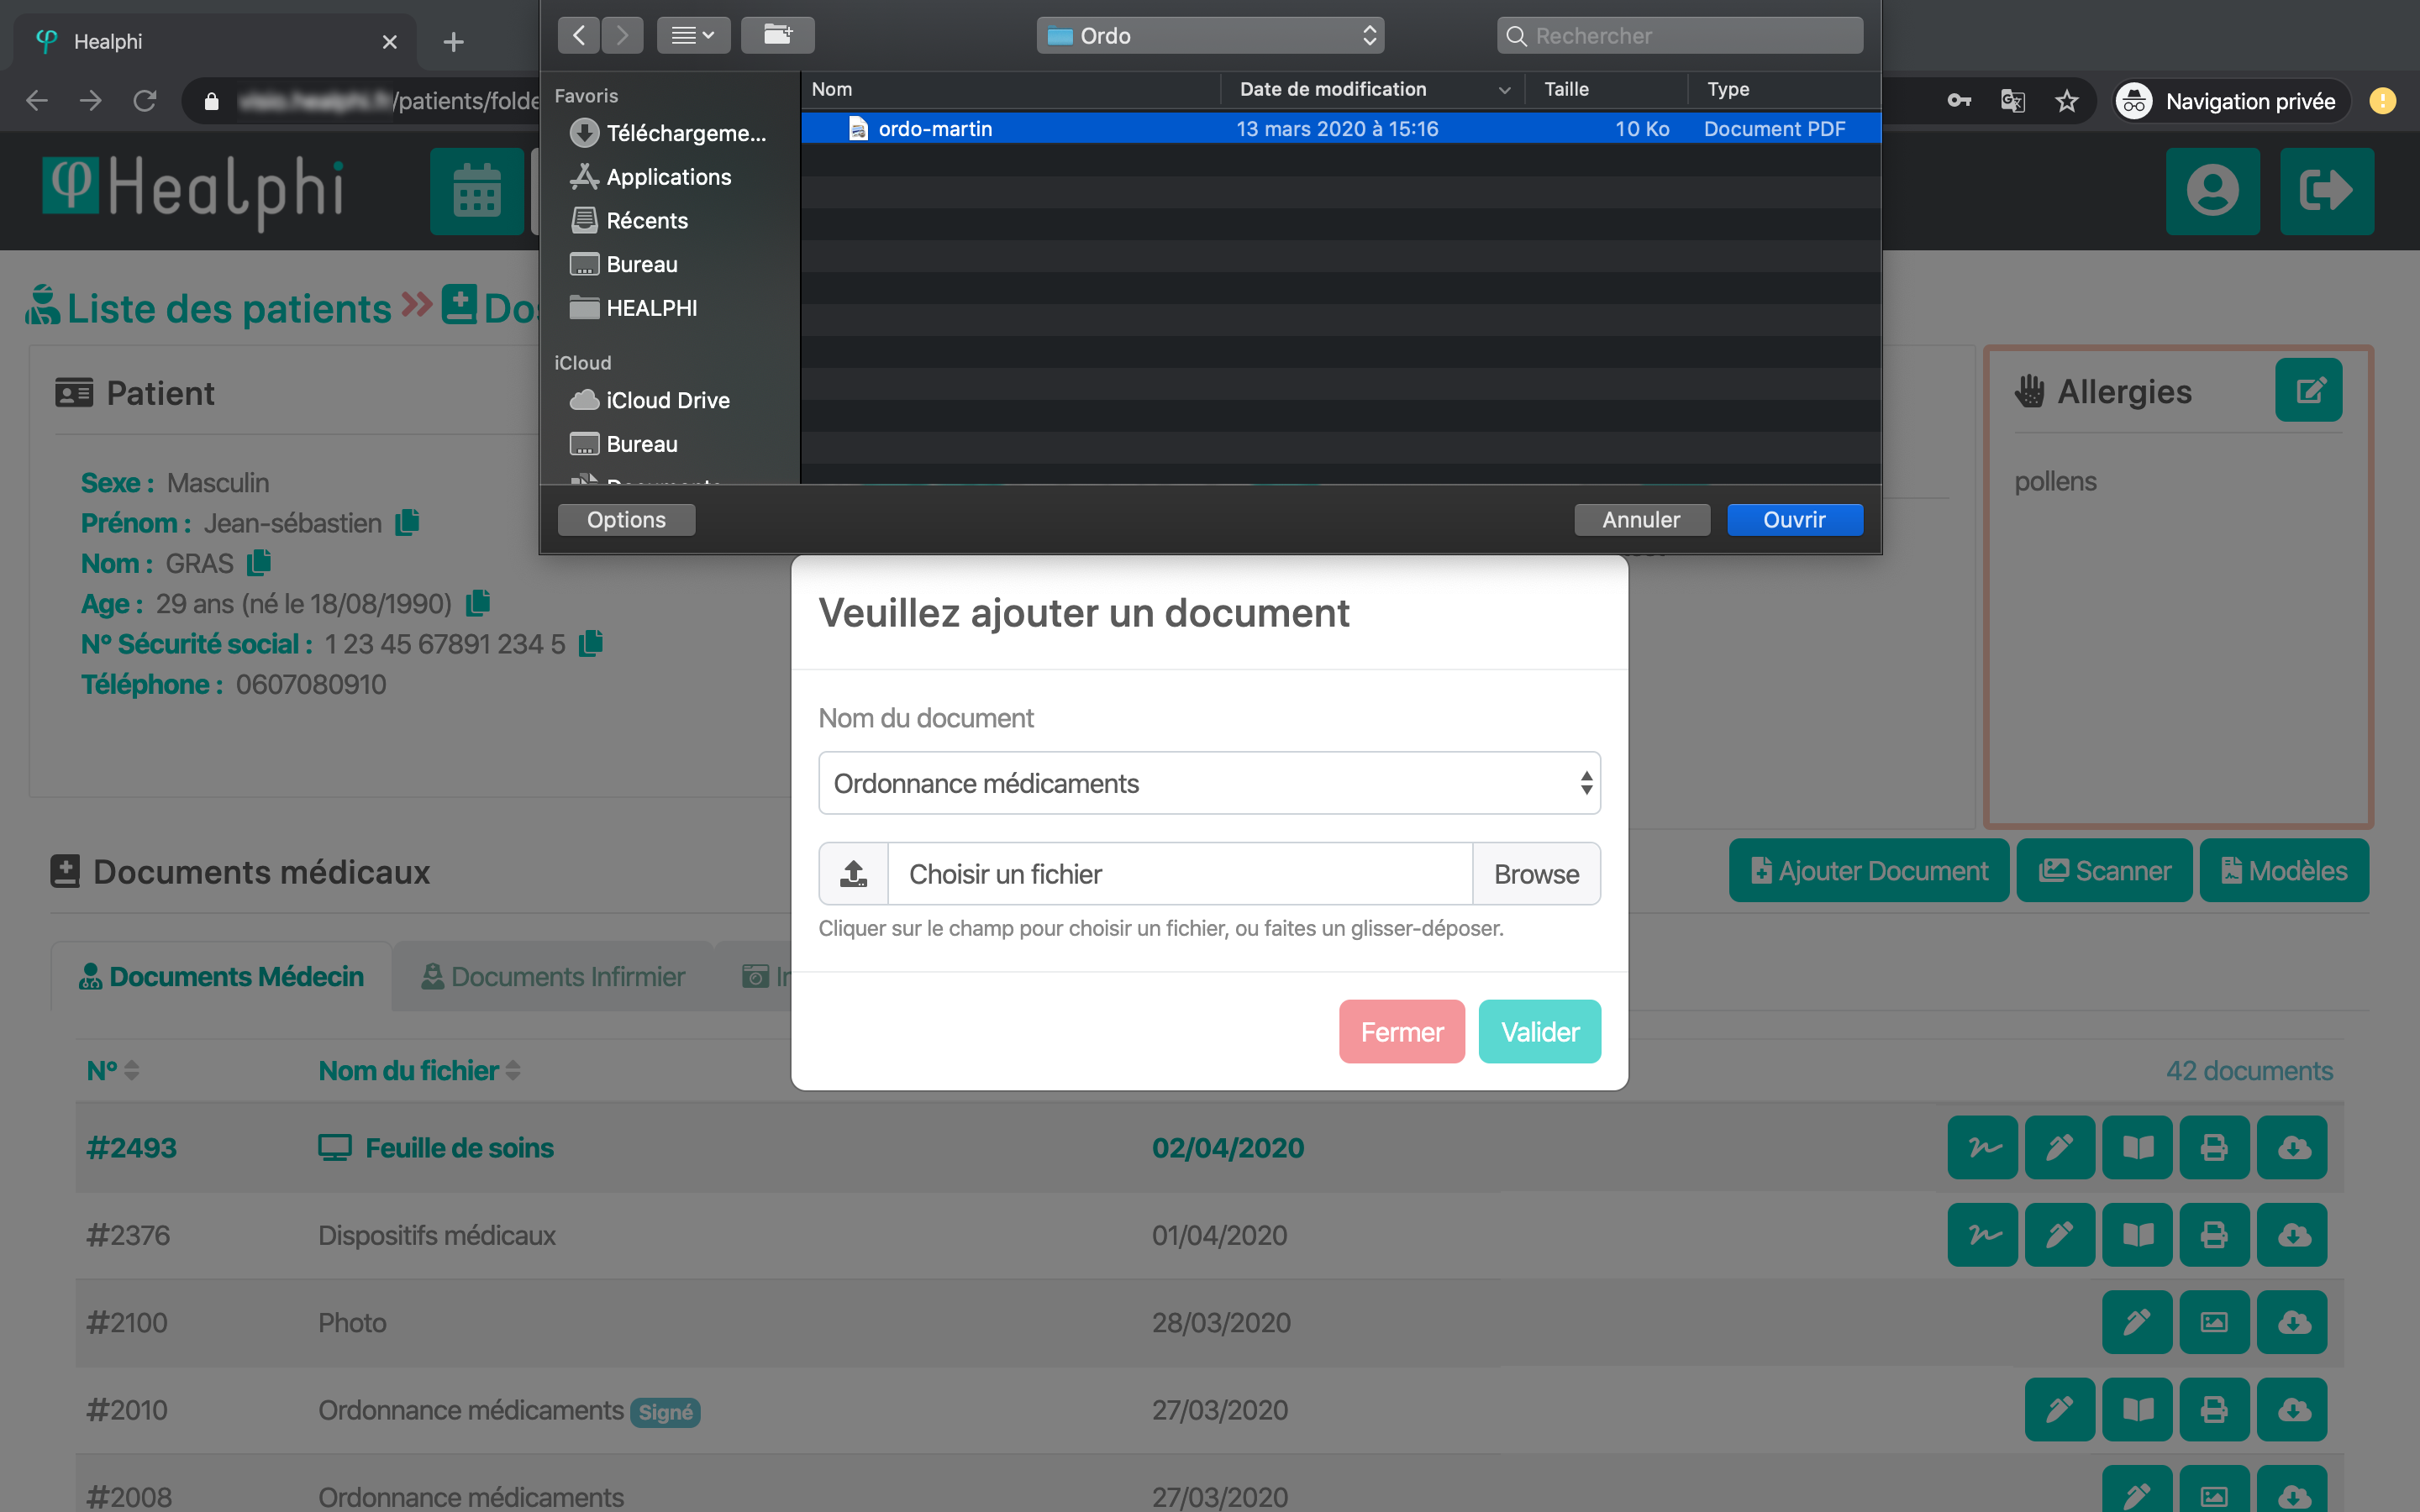The image size is (2420, 1512).
Task: Click the Navigation privée indicator
Action: point(2230,101)
